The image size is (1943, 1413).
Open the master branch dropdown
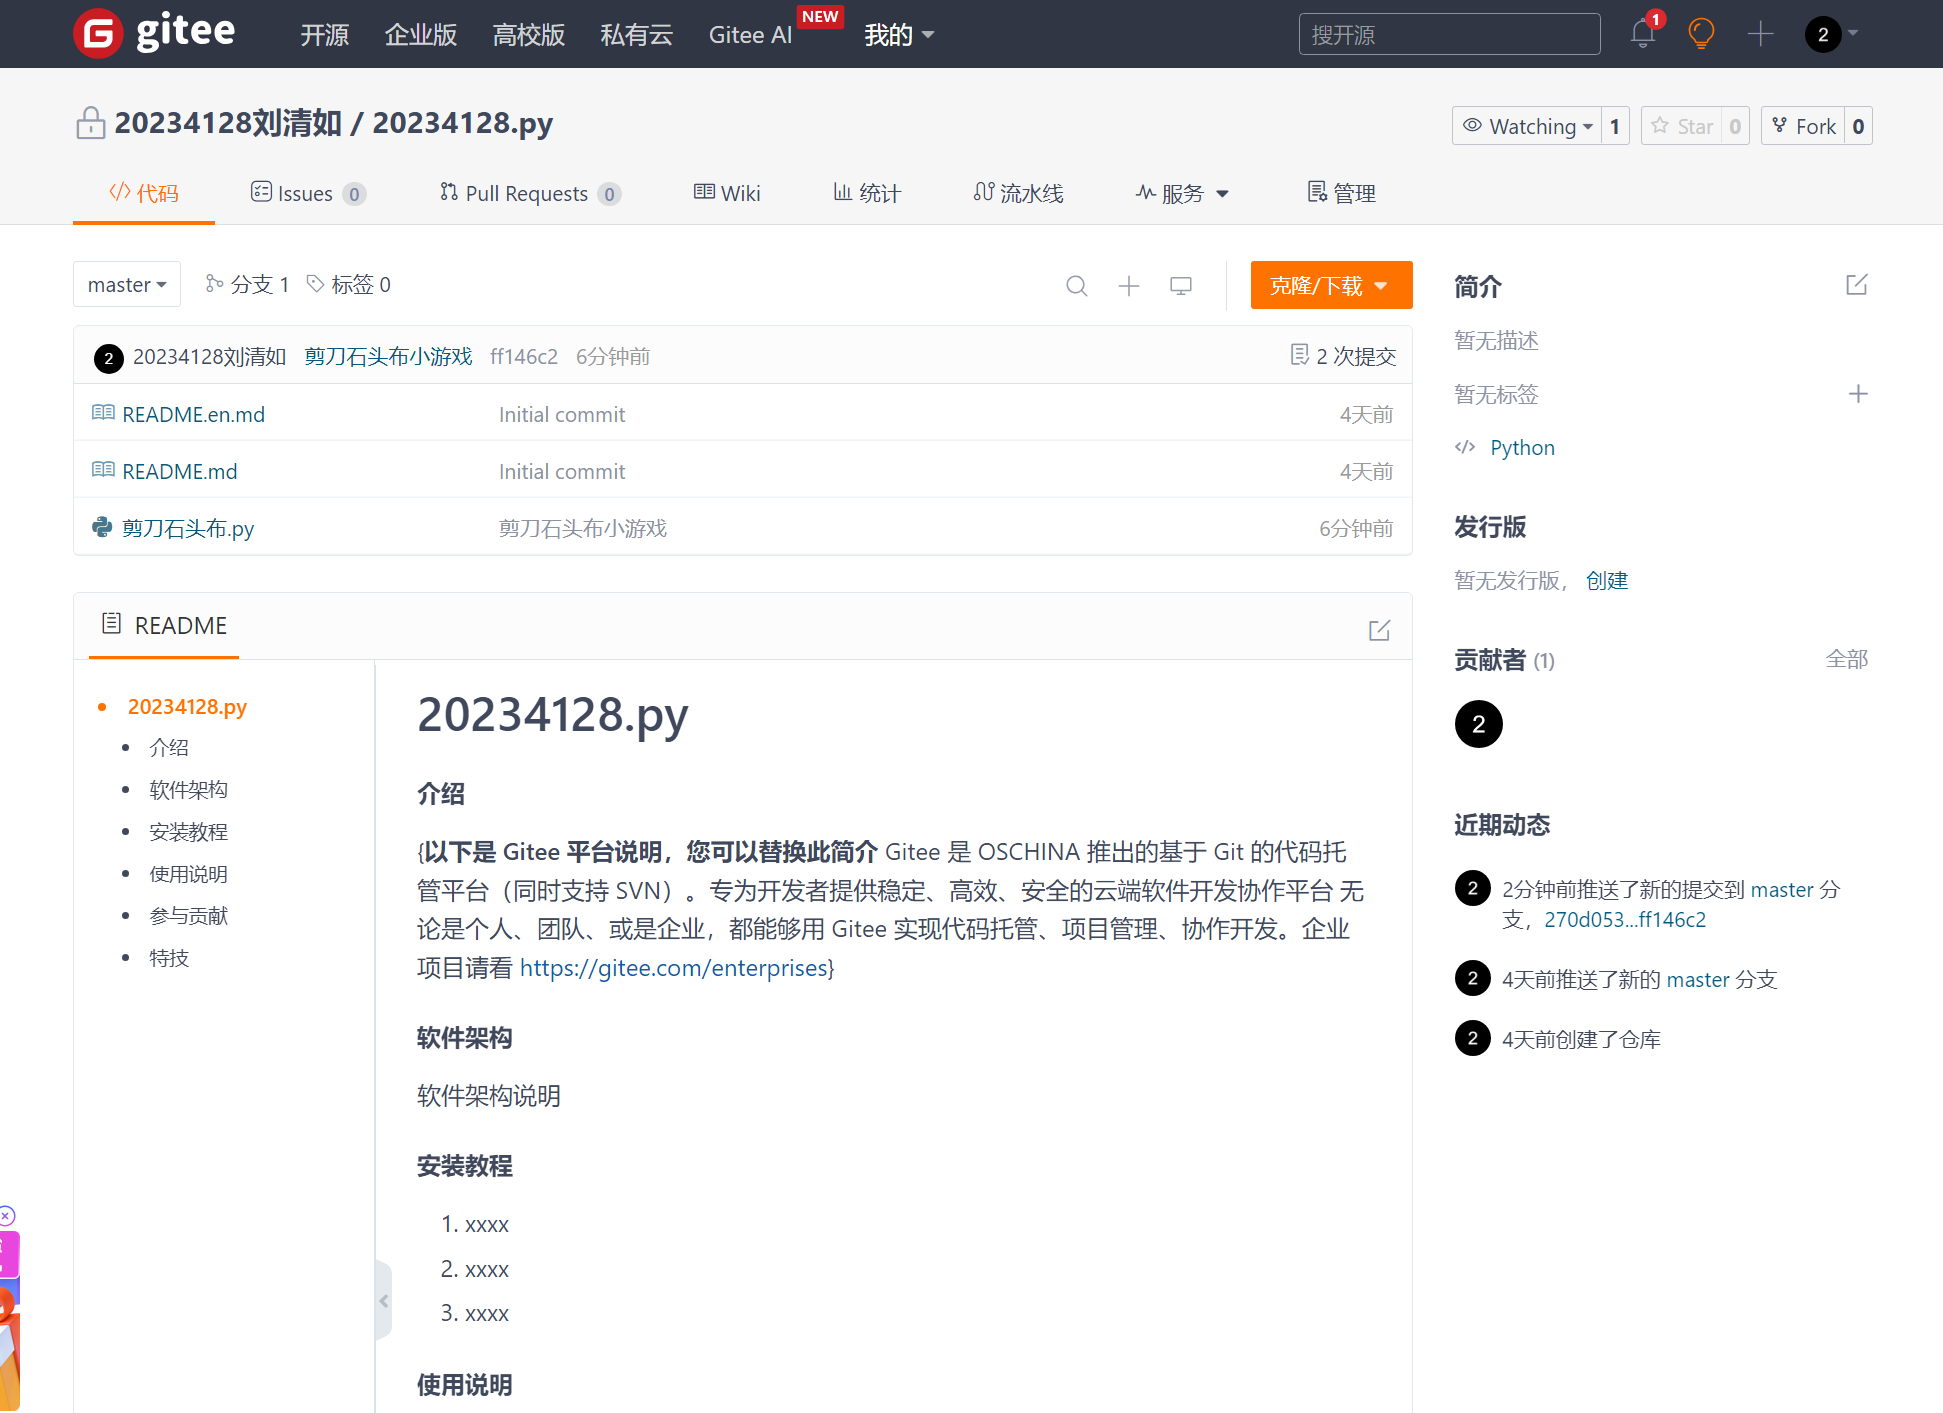[x=127, y=285]
